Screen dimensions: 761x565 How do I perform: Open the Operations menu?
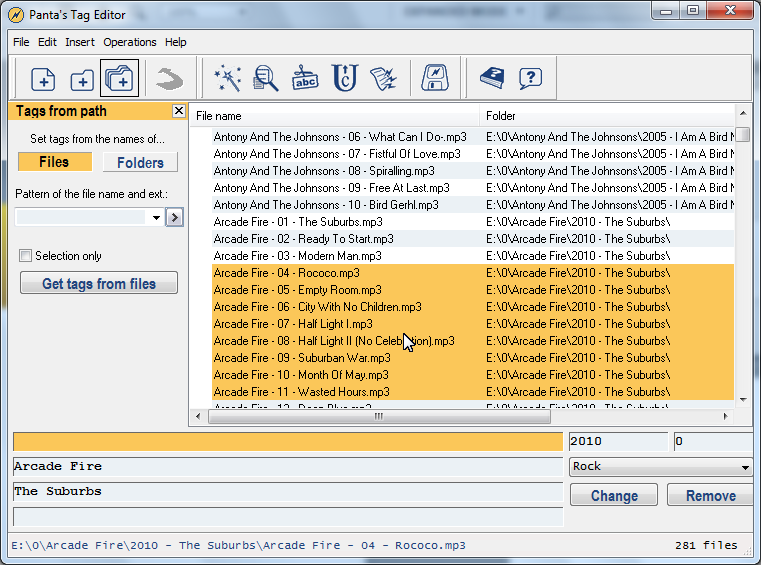pyautogui.click(x=130, y=42)
